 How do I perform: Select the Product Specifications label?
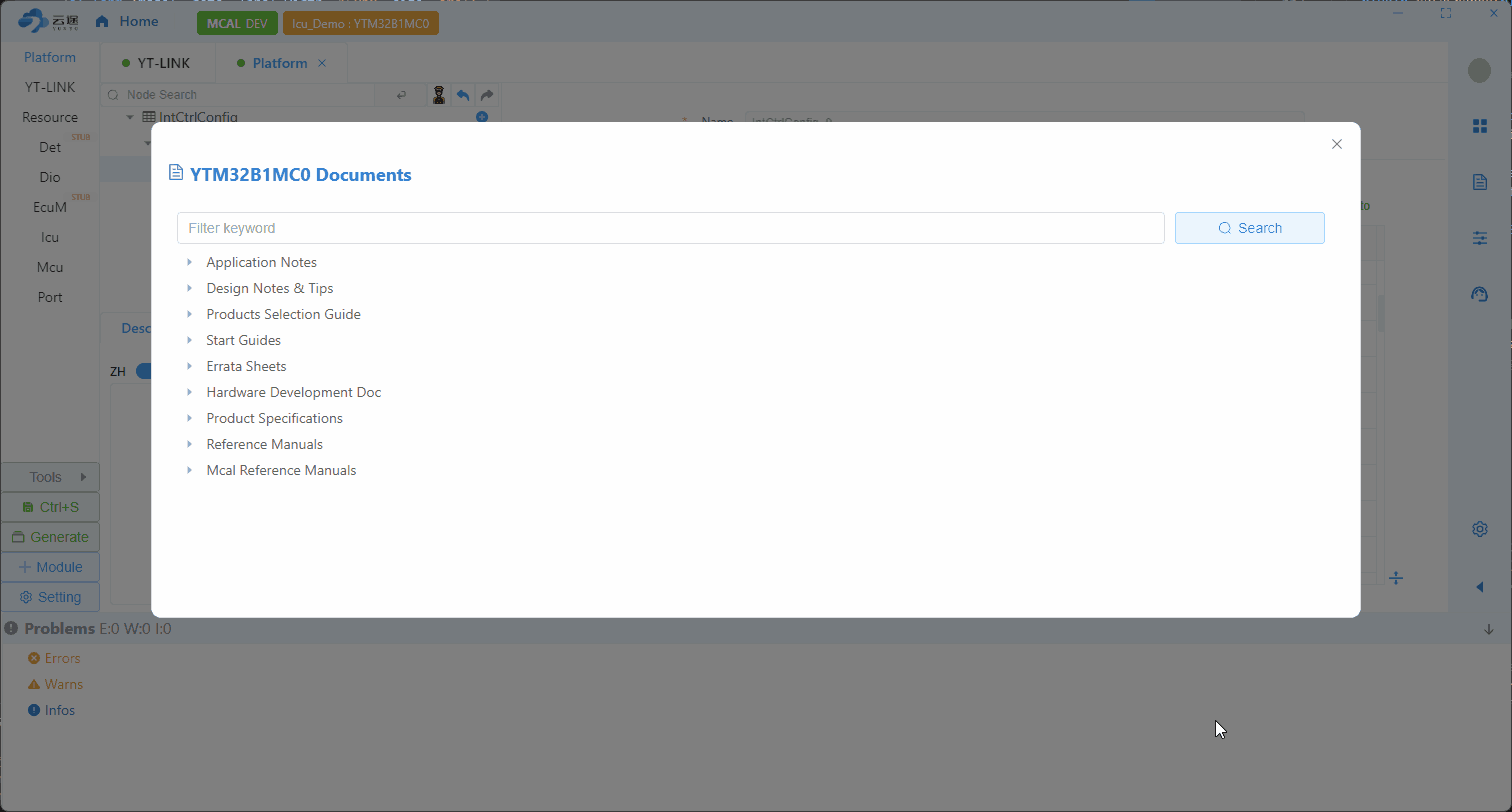pos(274,418)
